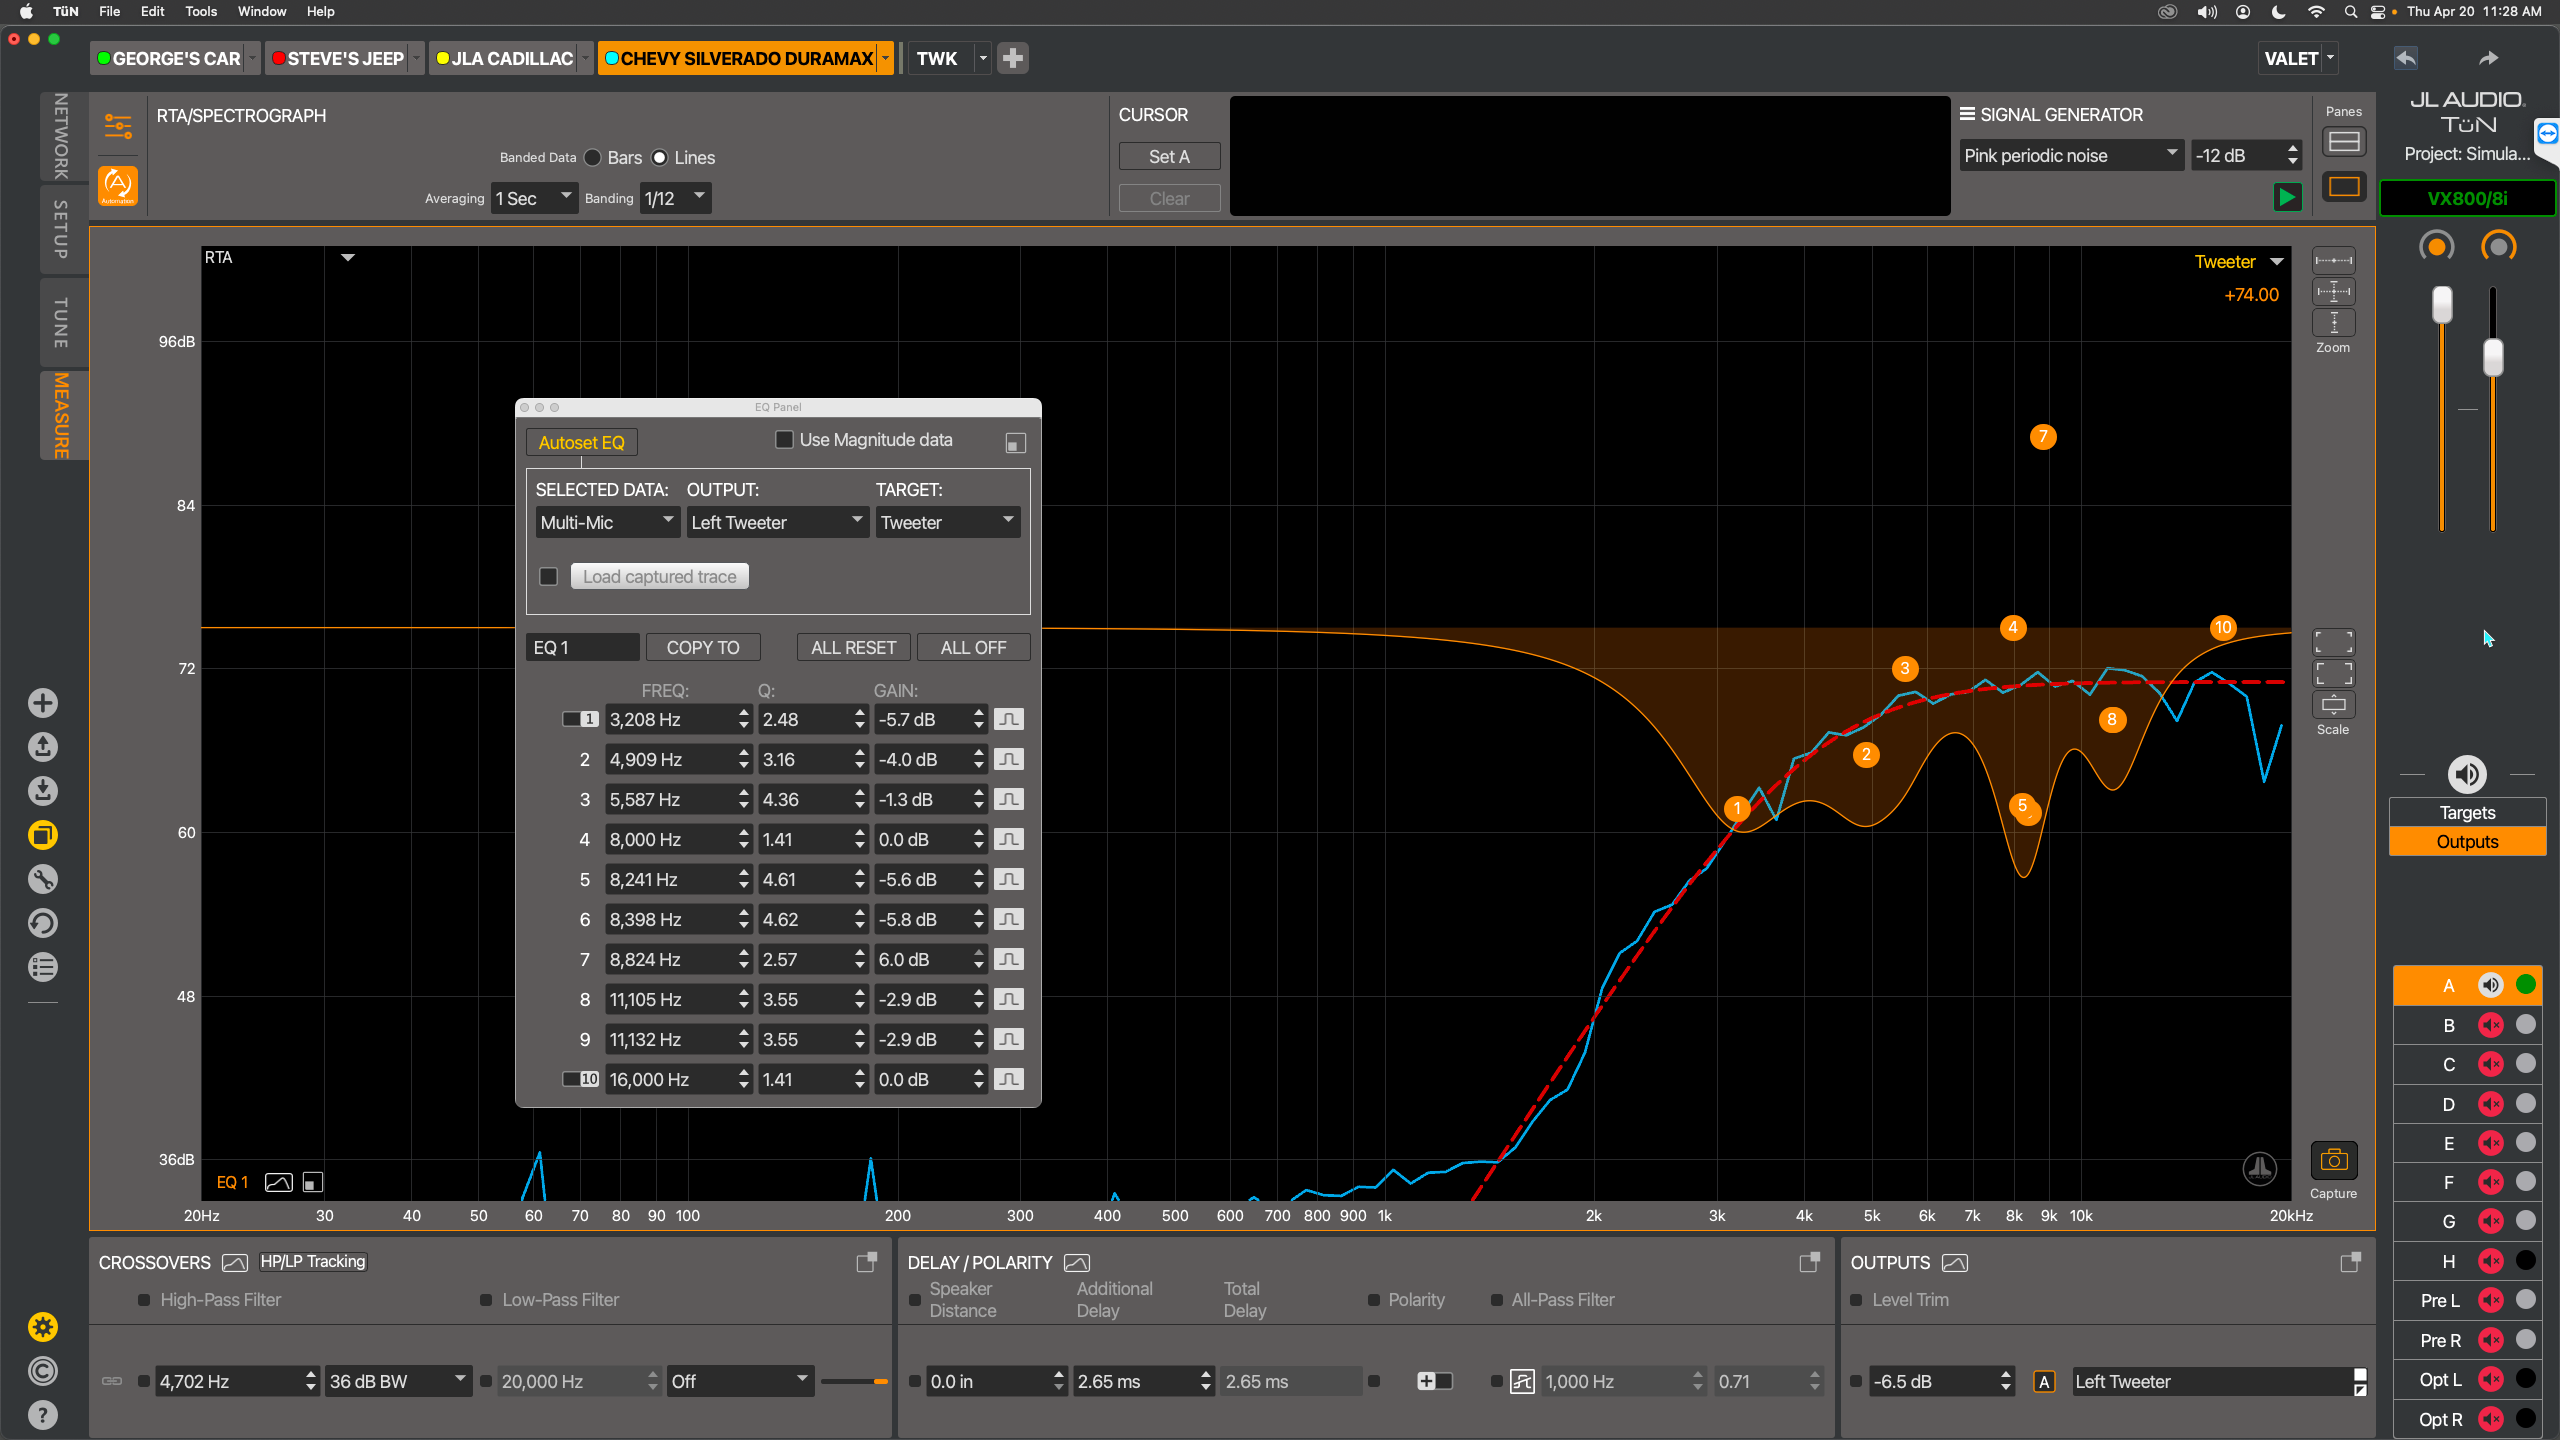Open the Pink periodic noise dropdown
2560x1440 pixels.
coord(2071,155)
